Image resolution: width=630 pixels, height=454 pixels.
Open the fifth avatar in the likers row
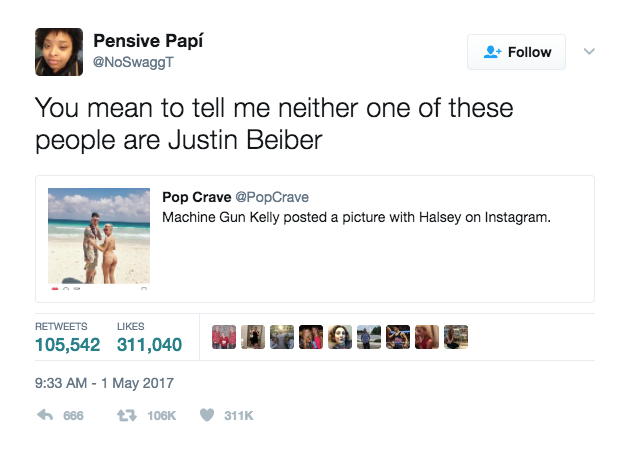point(340,336)
